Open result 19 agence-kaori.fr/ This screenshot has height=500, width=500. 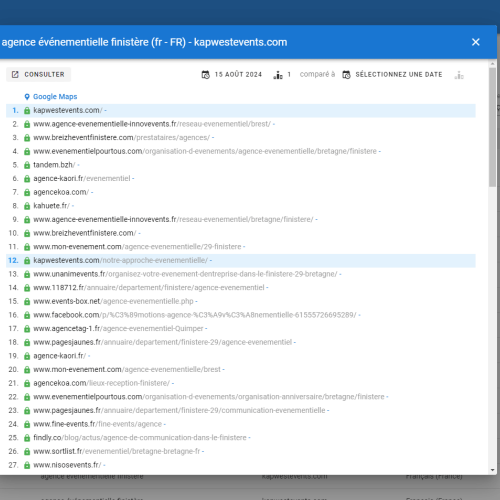pos(60,356)
